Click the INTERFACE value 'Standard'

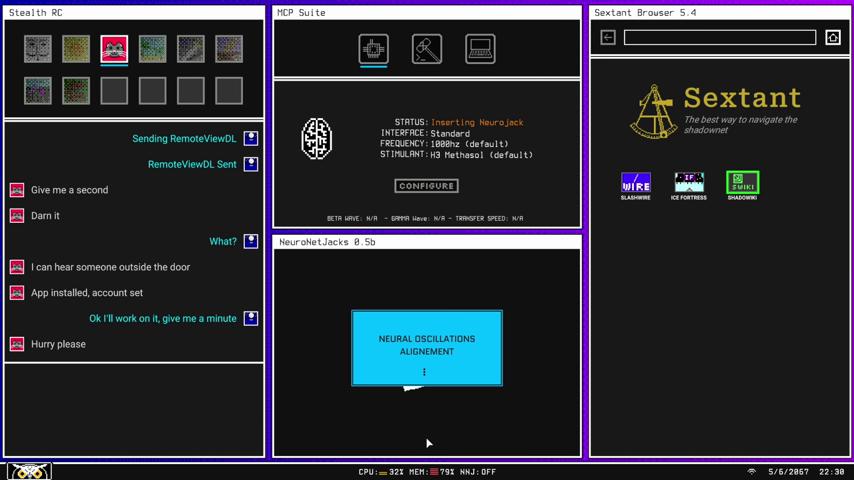[x=450, y=133]
